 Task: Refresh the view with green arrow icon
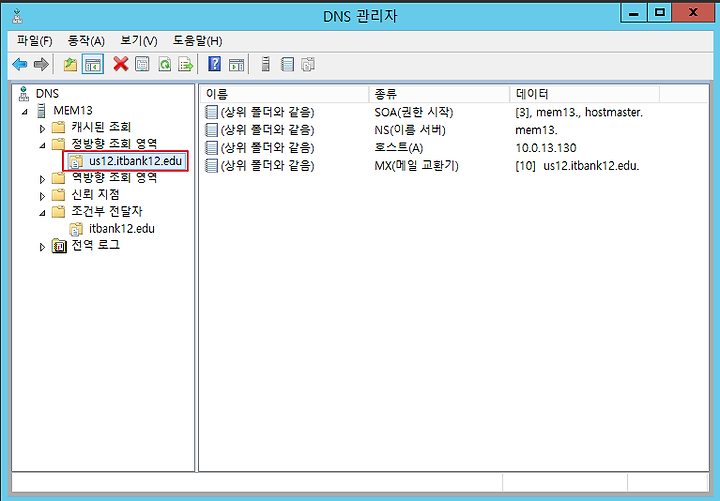point(164,64)
